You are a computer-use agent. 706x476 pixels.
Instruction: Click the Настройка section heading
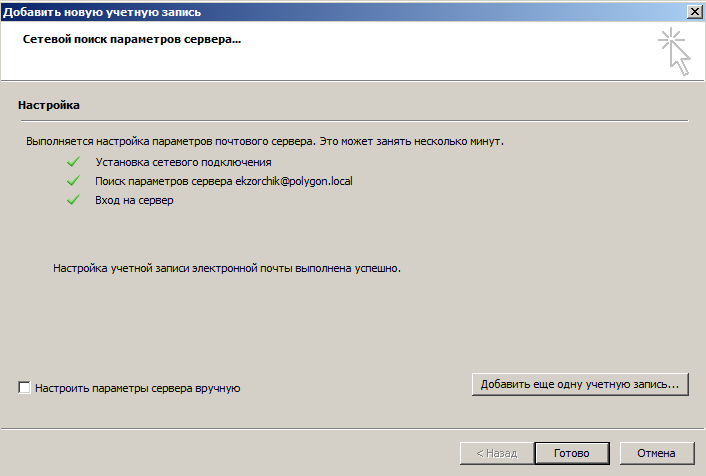tap(49, 105)
